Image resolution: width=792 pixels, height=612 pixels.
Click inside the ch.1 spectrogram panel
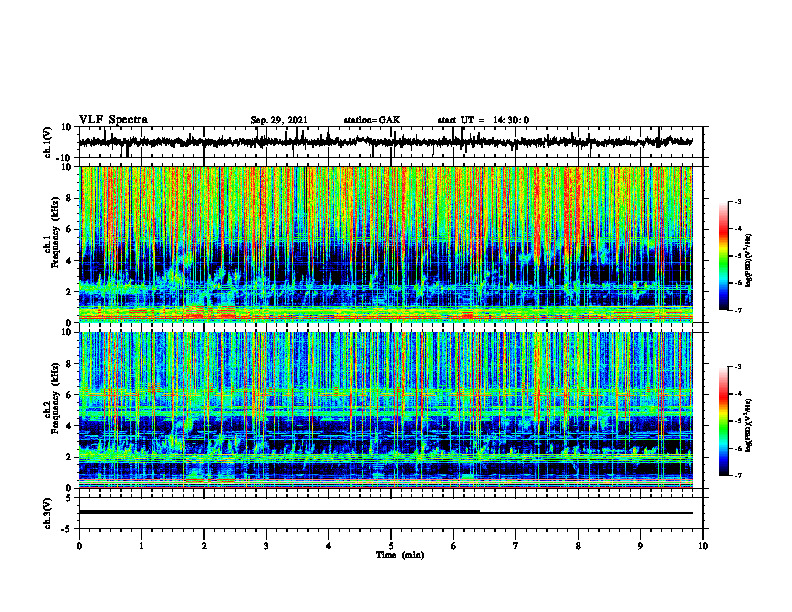(x=391, y=244)
